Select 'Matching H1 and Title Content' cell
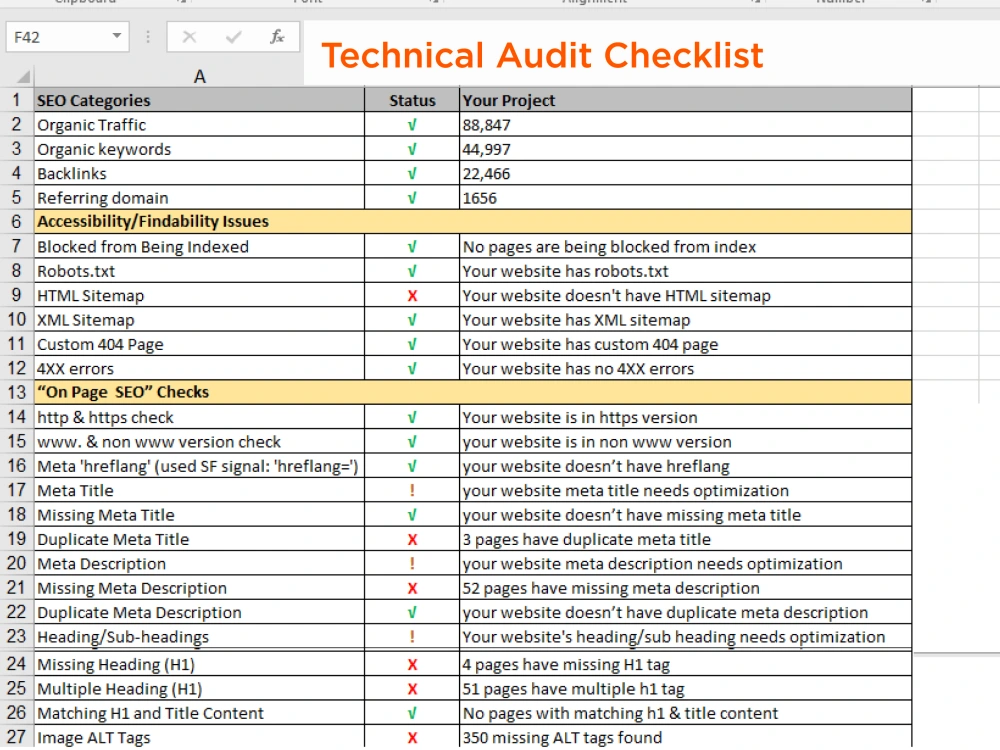Screen dimensions: 1000x750 [x=200, y=713]
